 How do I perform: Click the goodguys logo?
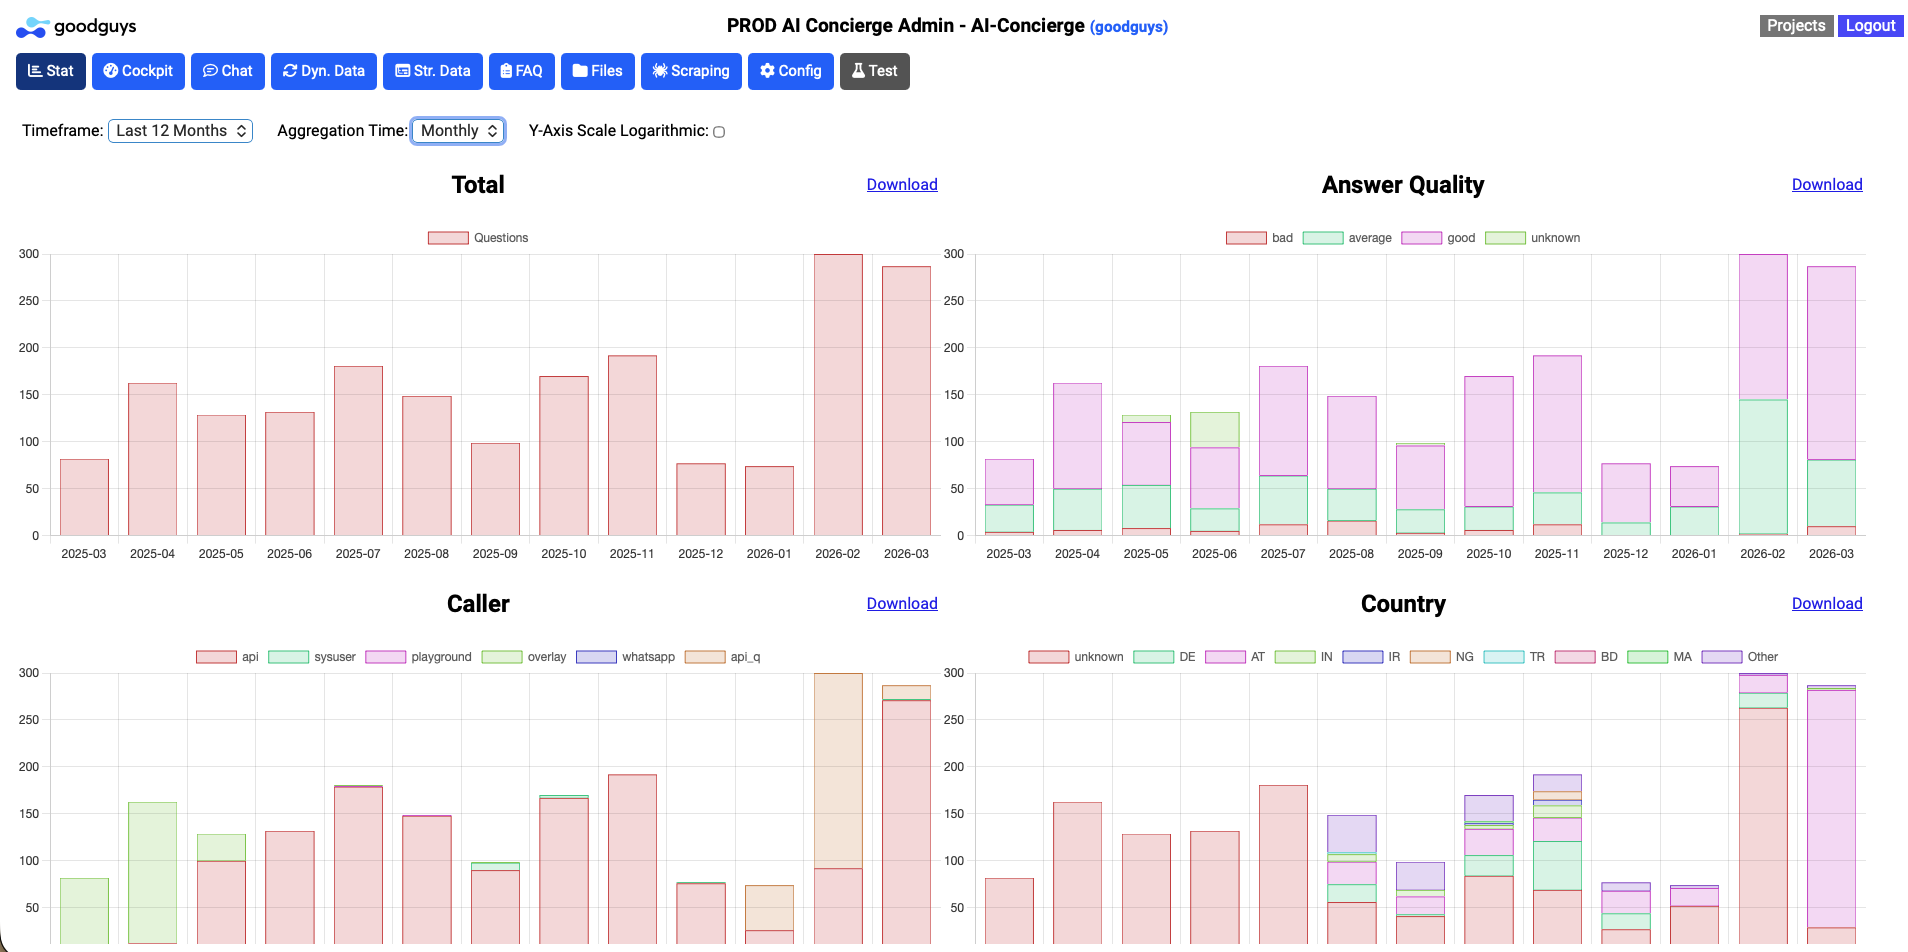tap(75, 27)
